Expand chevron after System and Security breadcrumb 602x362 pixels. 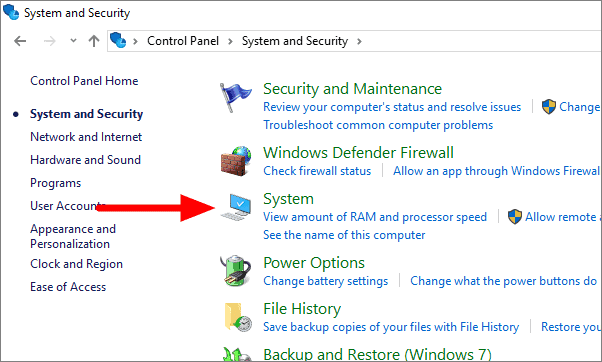tap(359, 41)
